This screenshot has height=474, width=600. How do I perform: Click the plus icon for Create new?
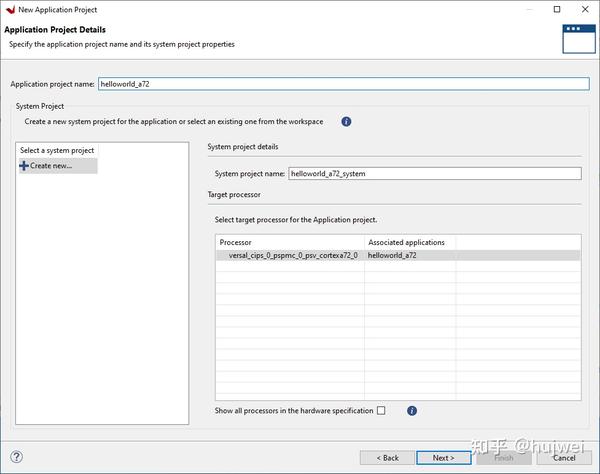(x=24, y=166)
